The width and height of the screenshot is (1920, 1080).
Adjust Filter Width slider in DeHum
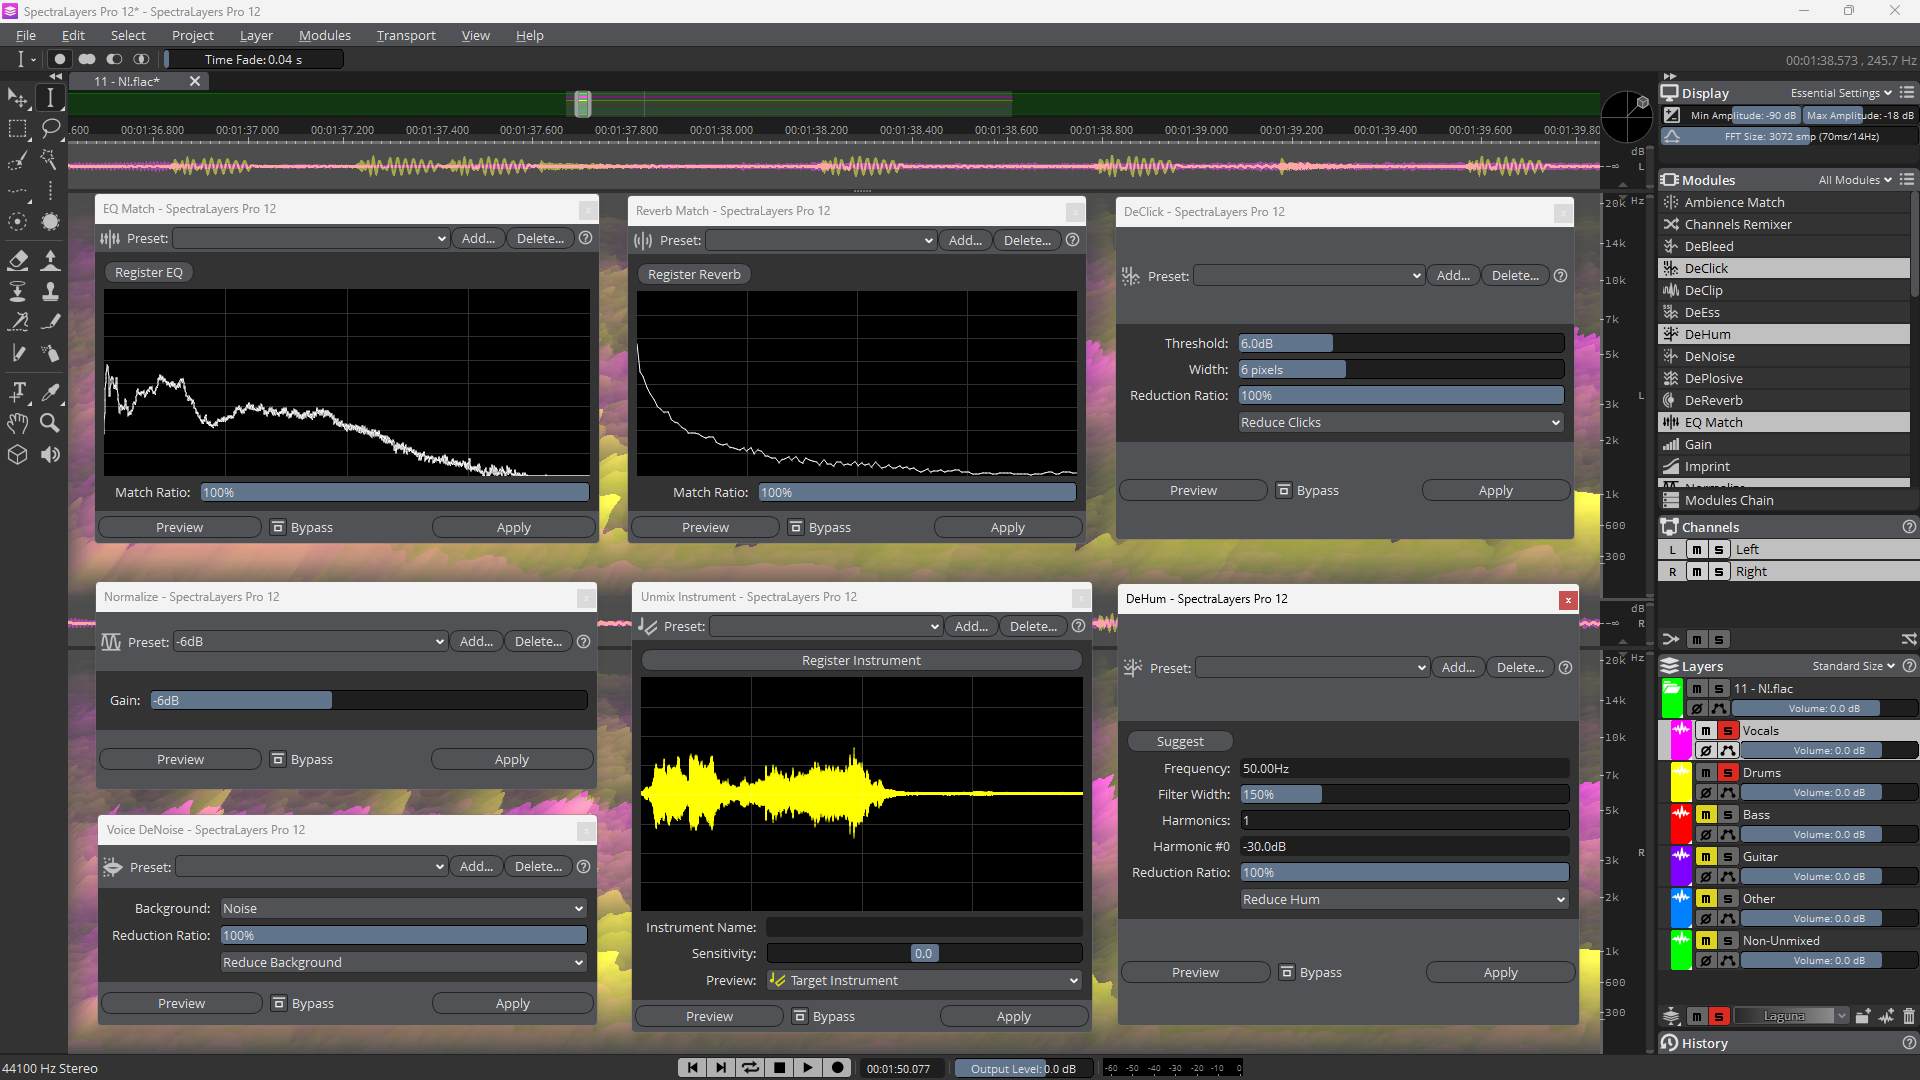[1404, 794]
